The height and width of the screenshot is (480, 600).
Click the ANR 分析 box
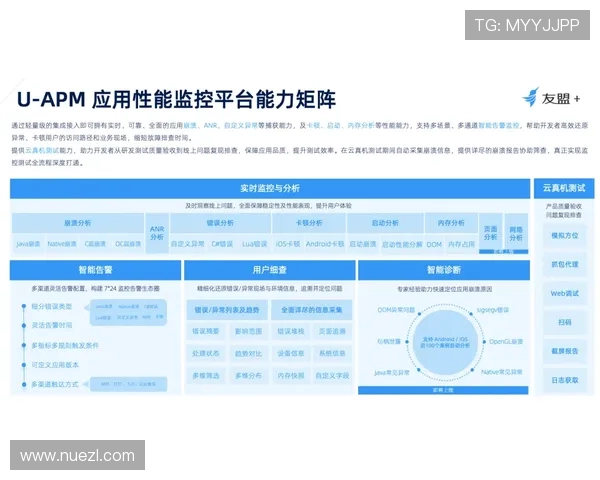[157, 233]
